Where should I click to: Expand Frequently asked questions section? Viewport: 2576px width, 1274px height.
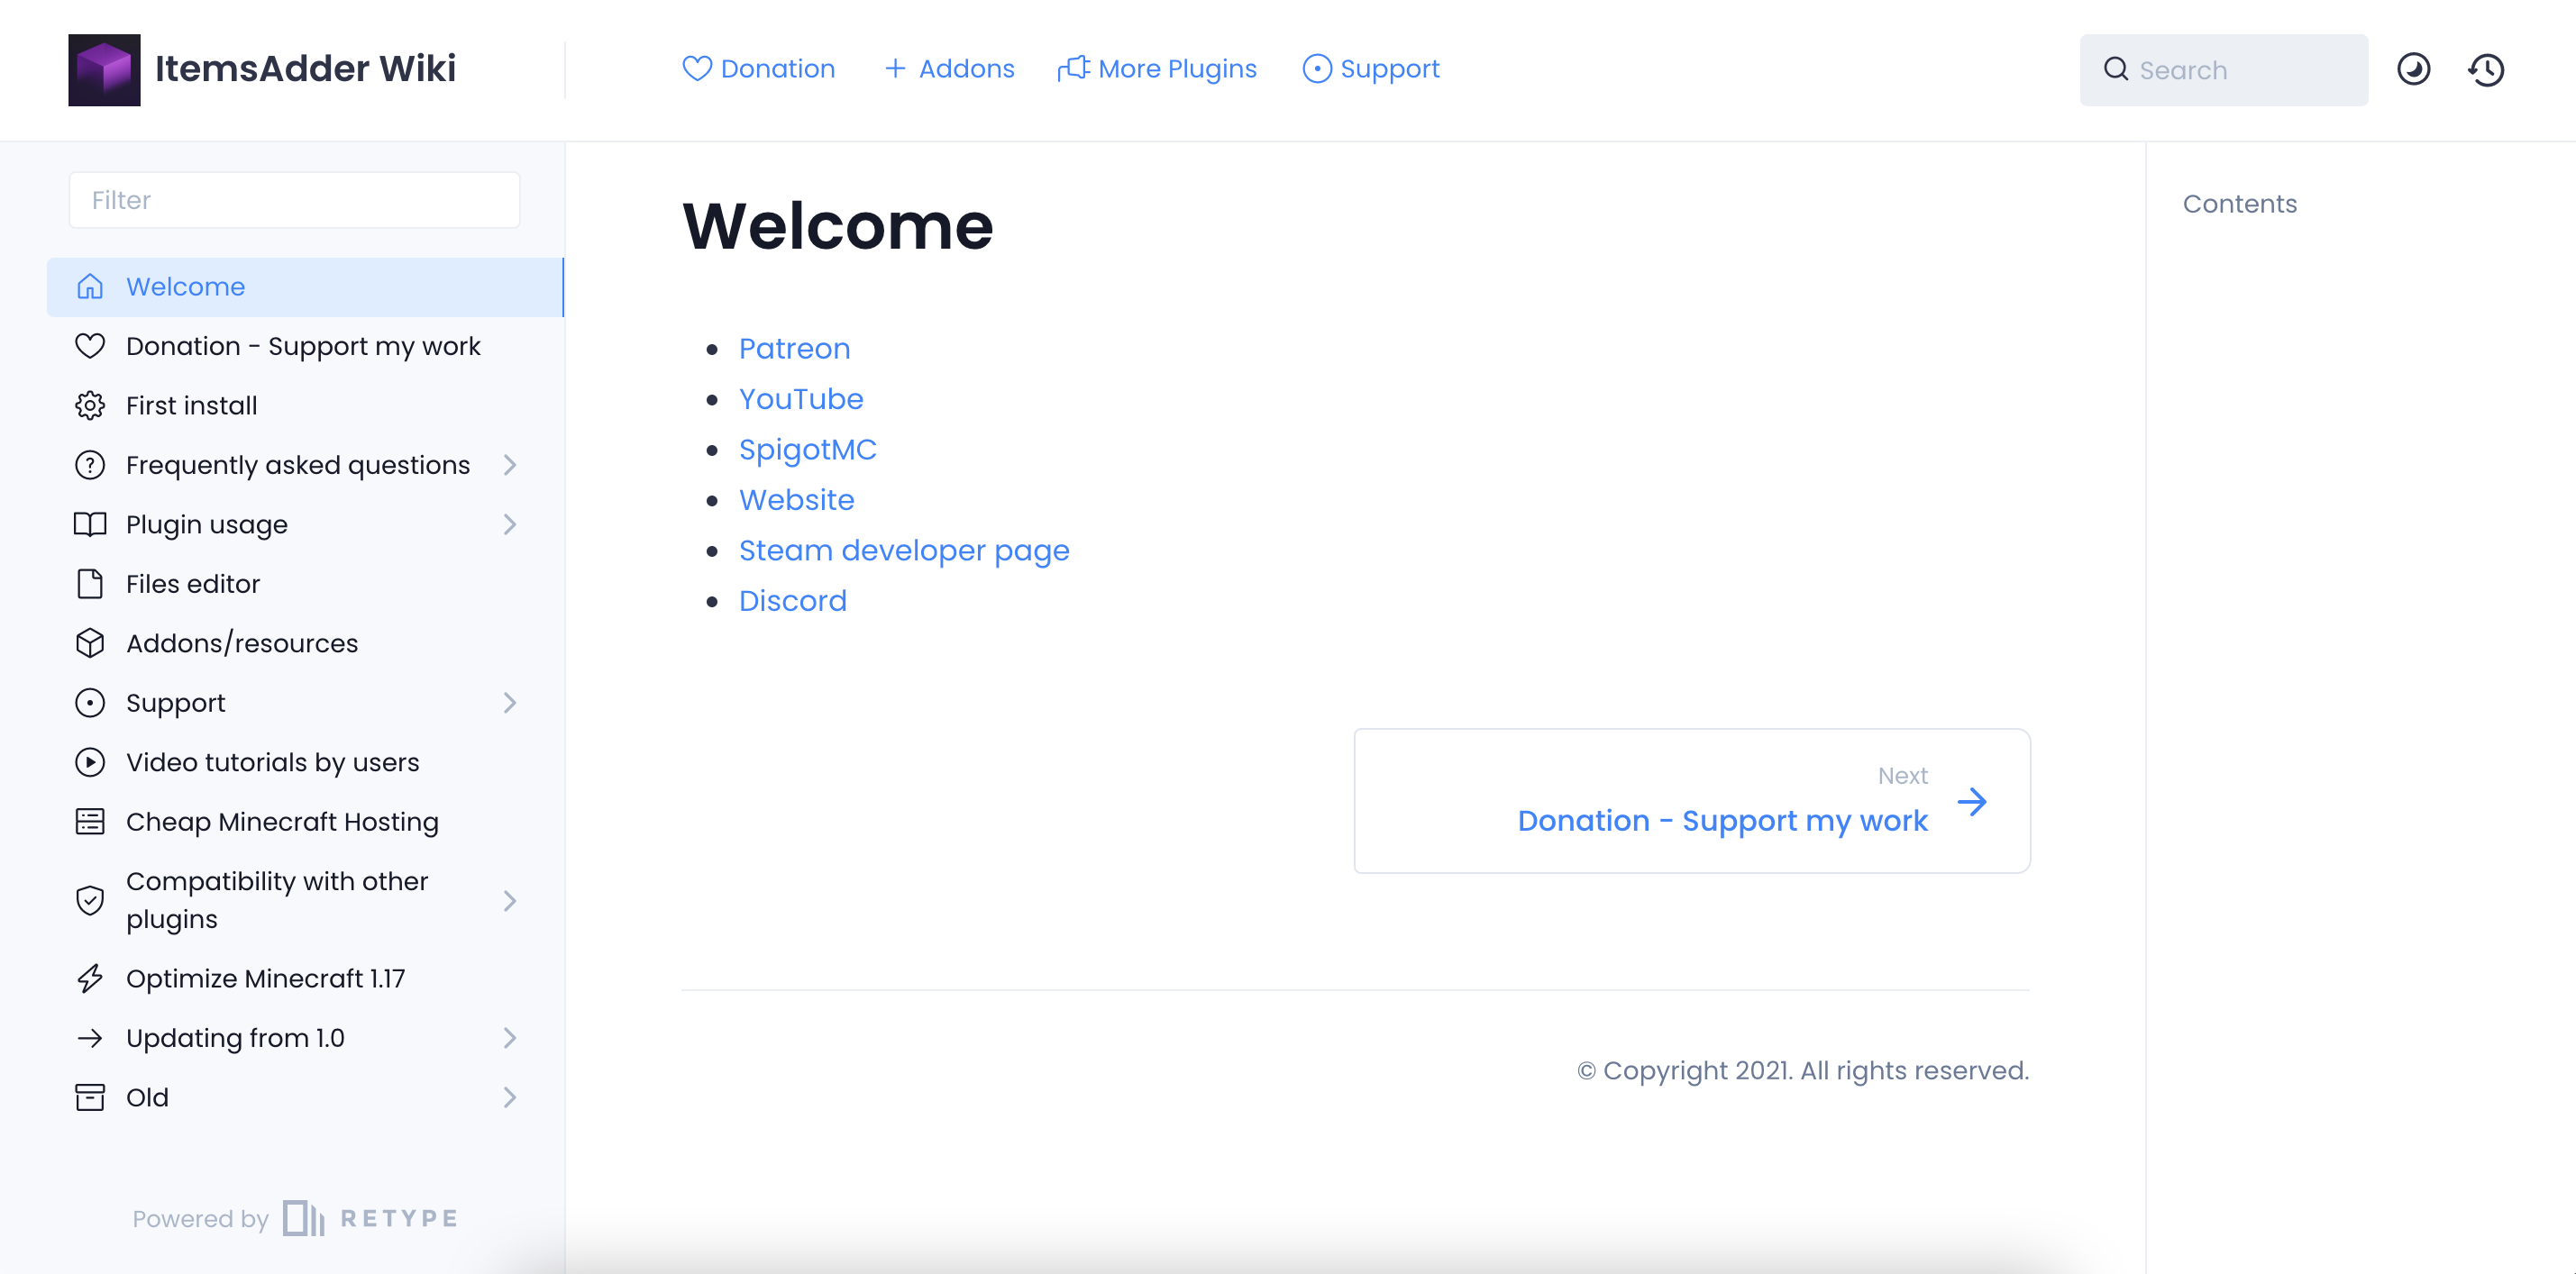coord(511,464)
